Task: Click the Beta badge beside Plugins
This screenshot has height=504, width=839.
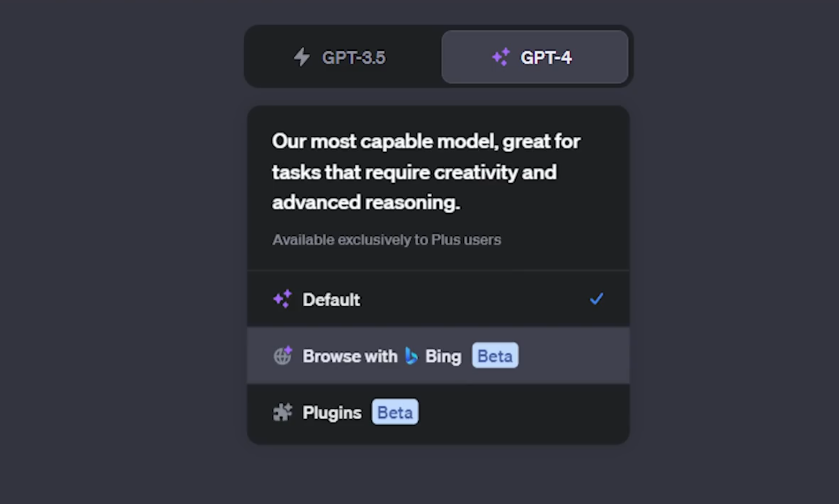Action: 395,412
